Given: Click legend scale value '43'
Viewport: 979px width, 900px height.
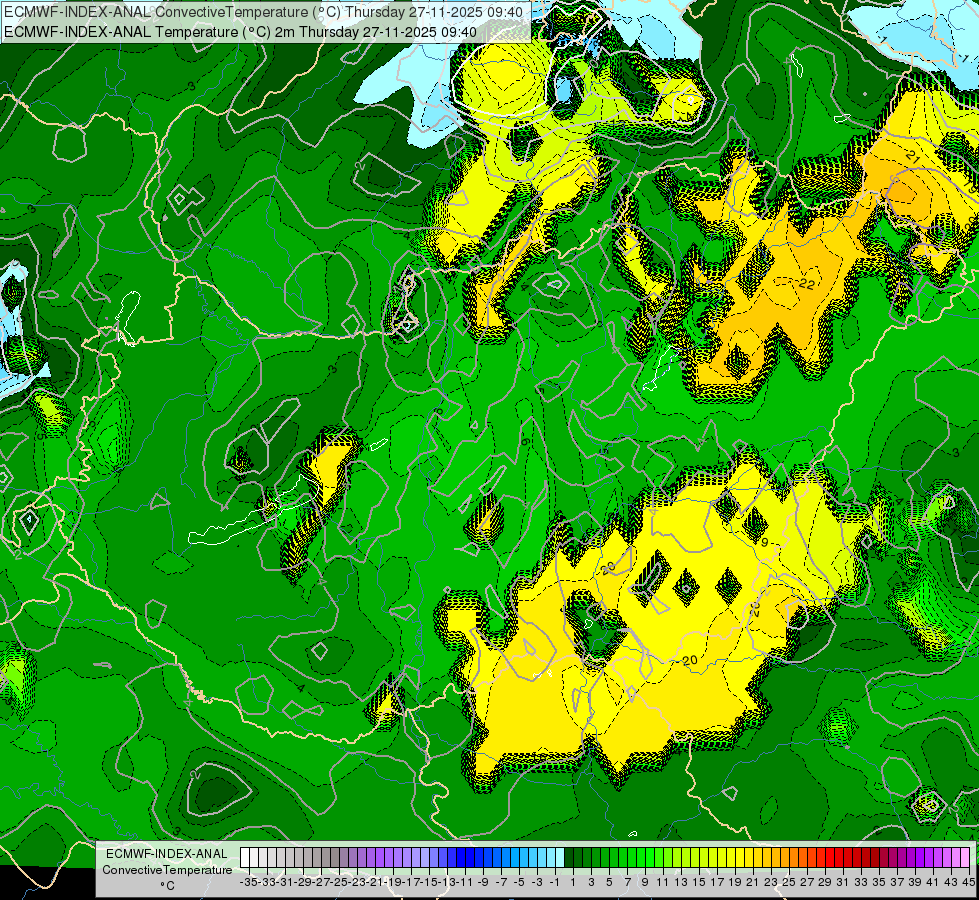Looking at the screenshot, I should coord(951,882).
